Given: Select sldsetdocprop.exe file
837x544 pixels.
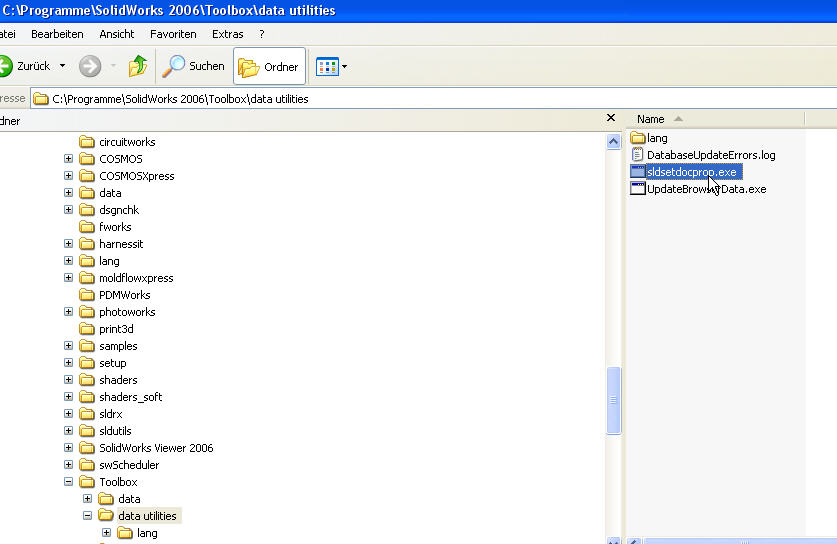Looking at the screenshot, I should point(686,172).
